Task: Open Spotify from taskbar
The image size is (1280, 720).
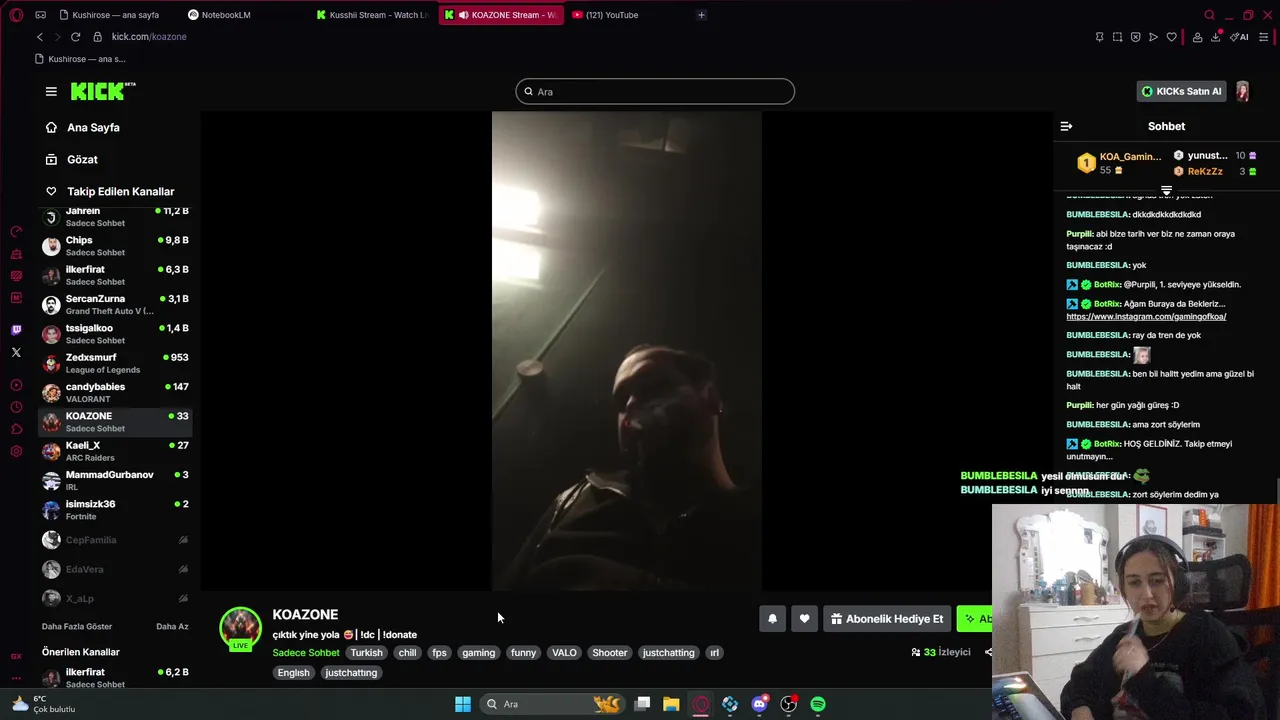Action: [818, 704]
